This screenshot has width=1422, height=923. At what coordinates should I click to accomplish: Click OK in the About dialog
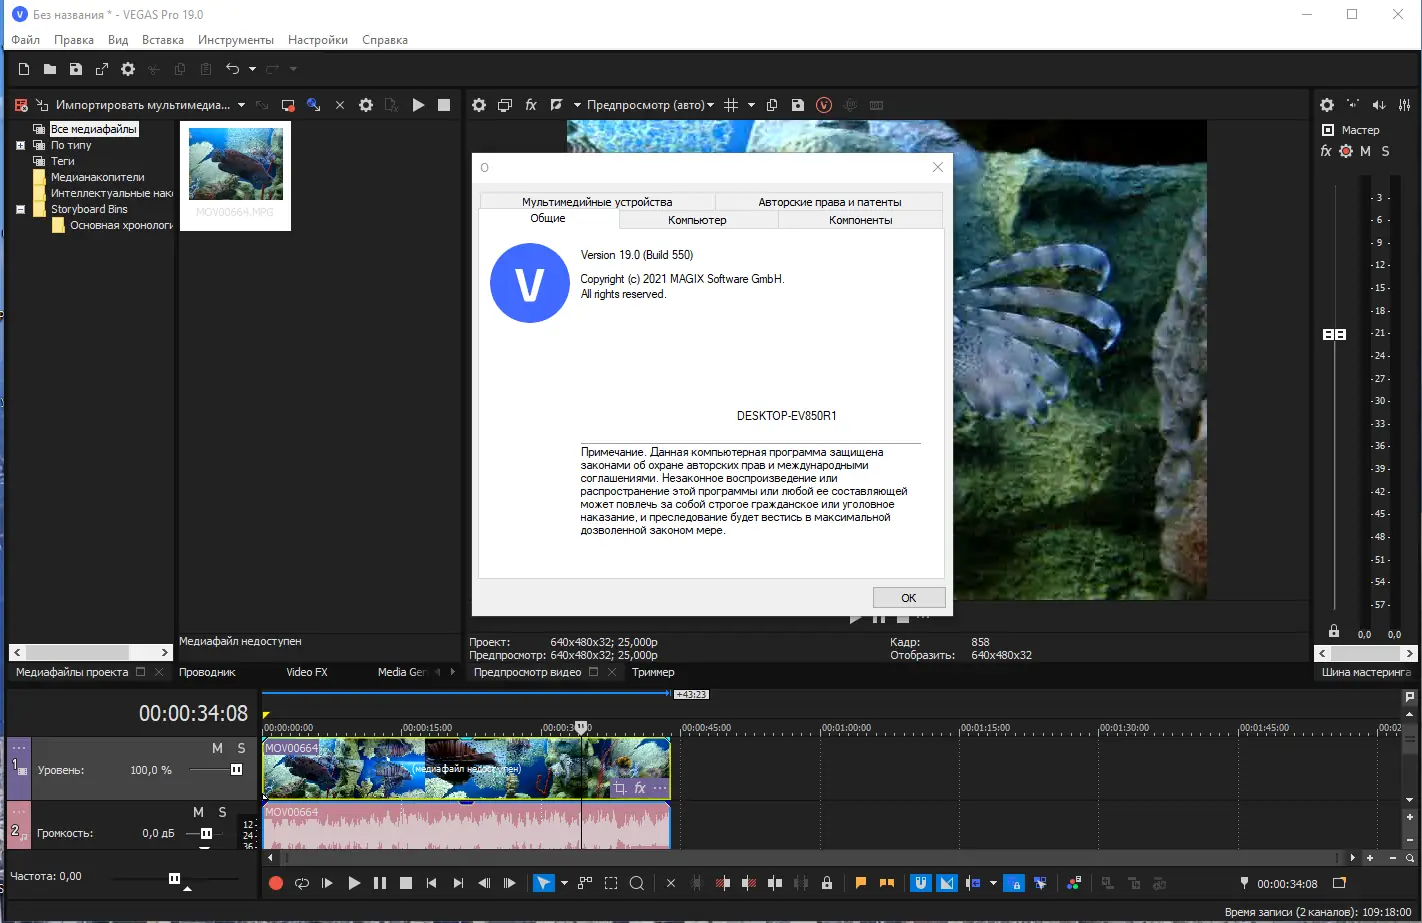(908, 597)
